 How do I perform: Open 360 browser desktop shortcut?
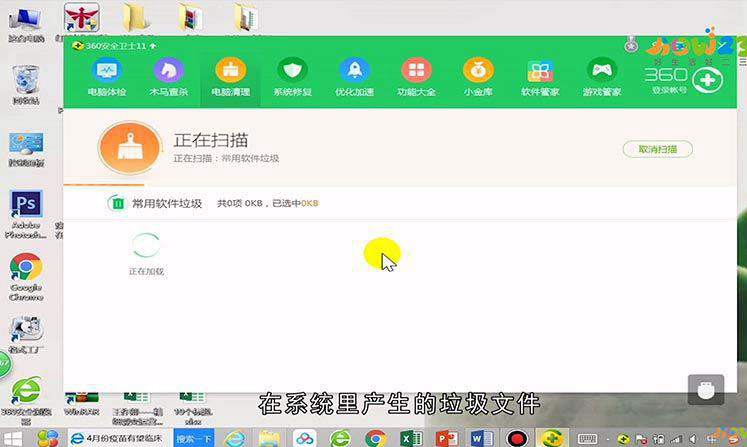point(26,400)
